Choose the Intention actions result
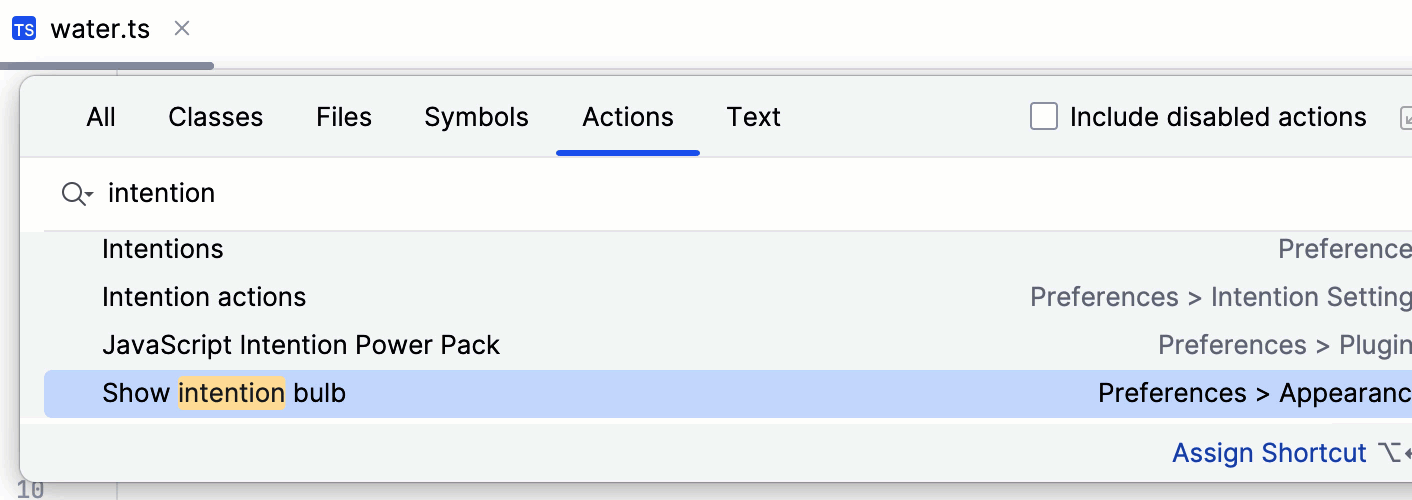The height and width of the screenshot is (500, 1412). pos(204,297)
